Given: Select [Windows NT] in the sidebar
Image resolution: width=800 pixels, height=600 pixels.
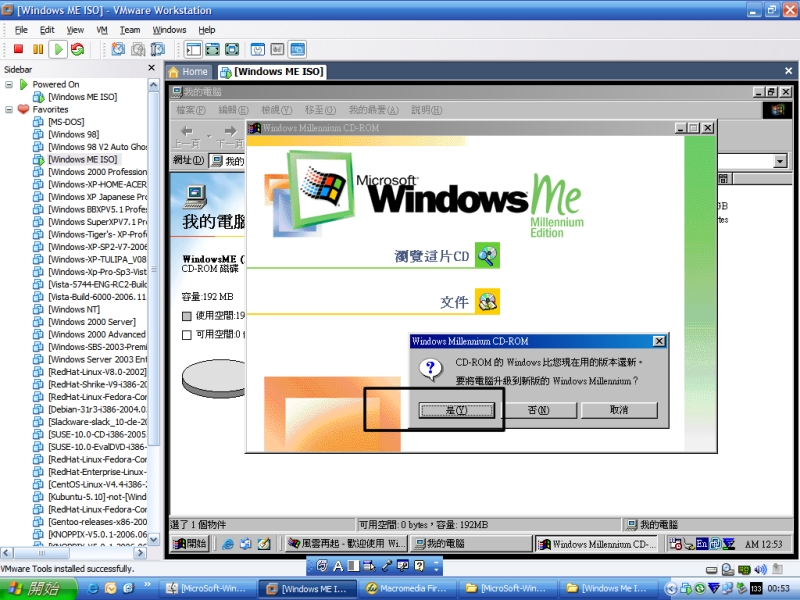Looking at the screenshot, I should coord(73,309).
